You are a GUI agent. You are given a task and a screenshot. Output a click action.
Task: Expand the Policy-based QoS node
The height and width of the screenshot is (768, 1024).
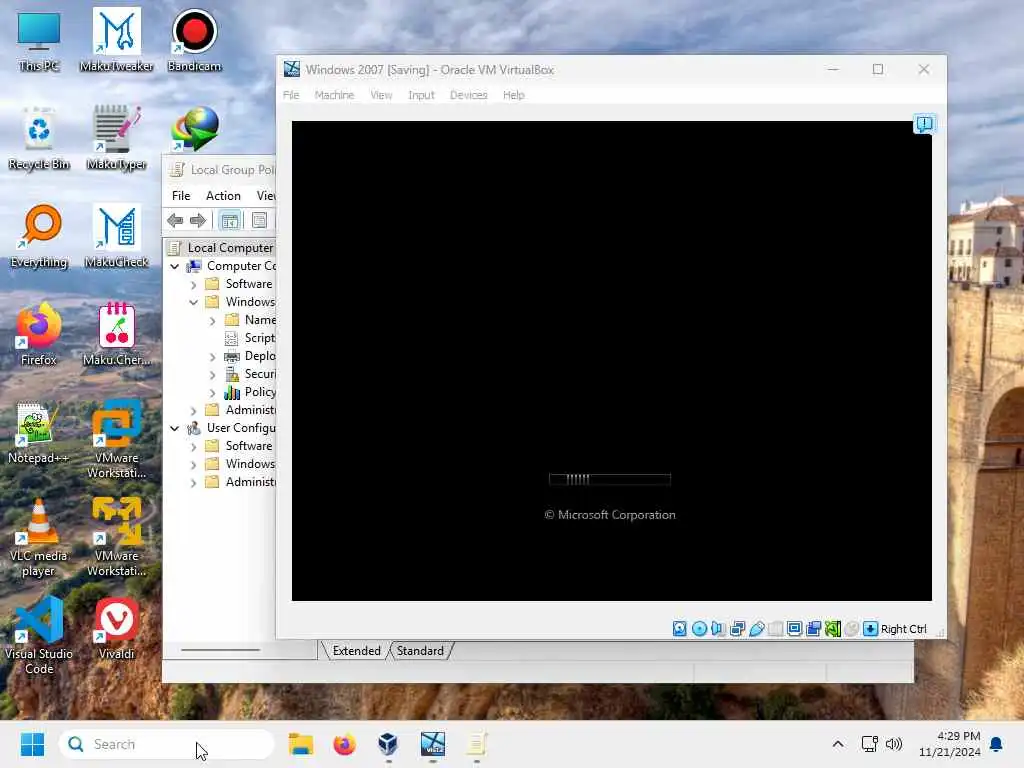tap(212, 392)
